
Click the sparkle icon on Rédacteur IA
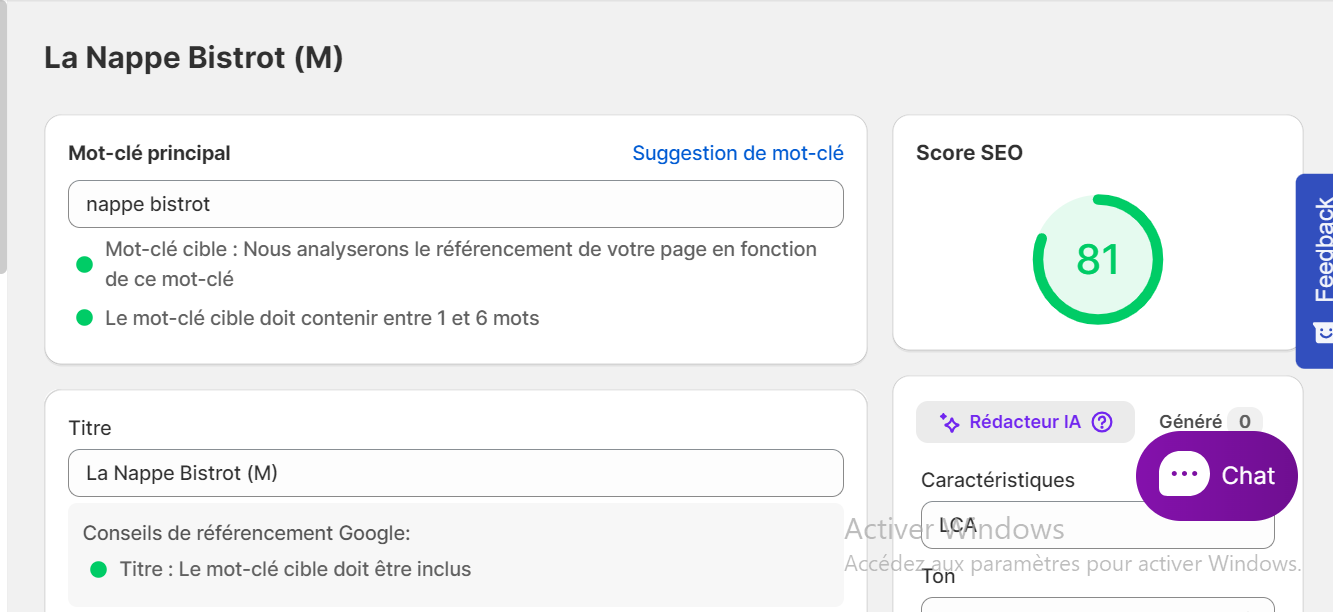tap(949, 422)
